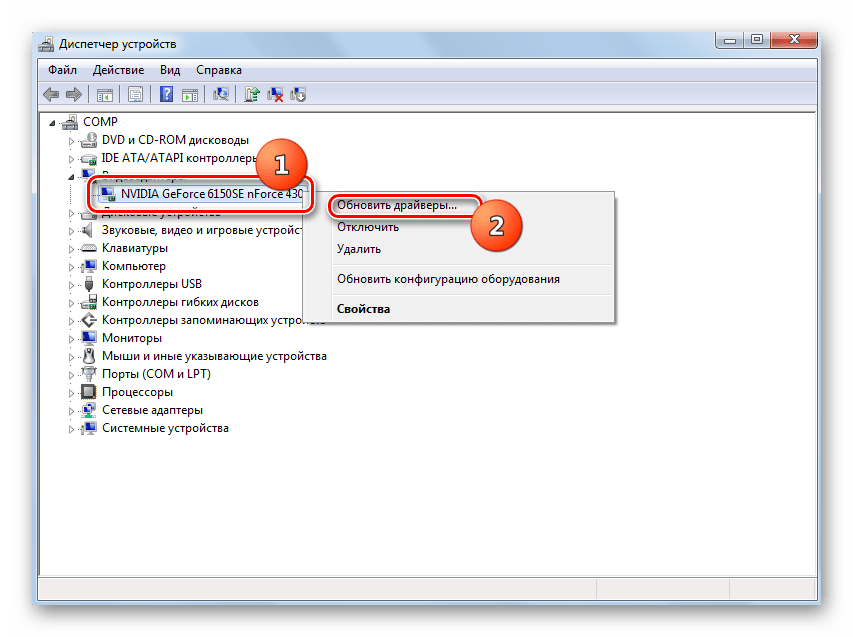
Task: Click the chip icon beside Процессоры
Action: click(88, 392)
